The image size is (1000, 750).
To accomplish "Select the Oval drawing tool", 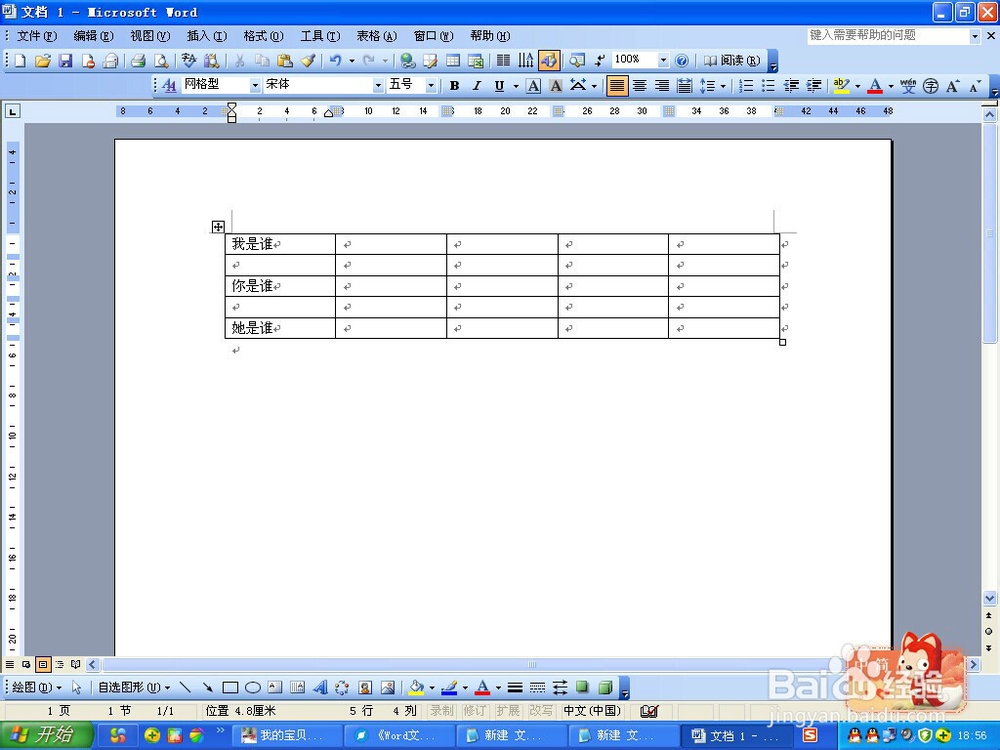I will coord(253,688).
